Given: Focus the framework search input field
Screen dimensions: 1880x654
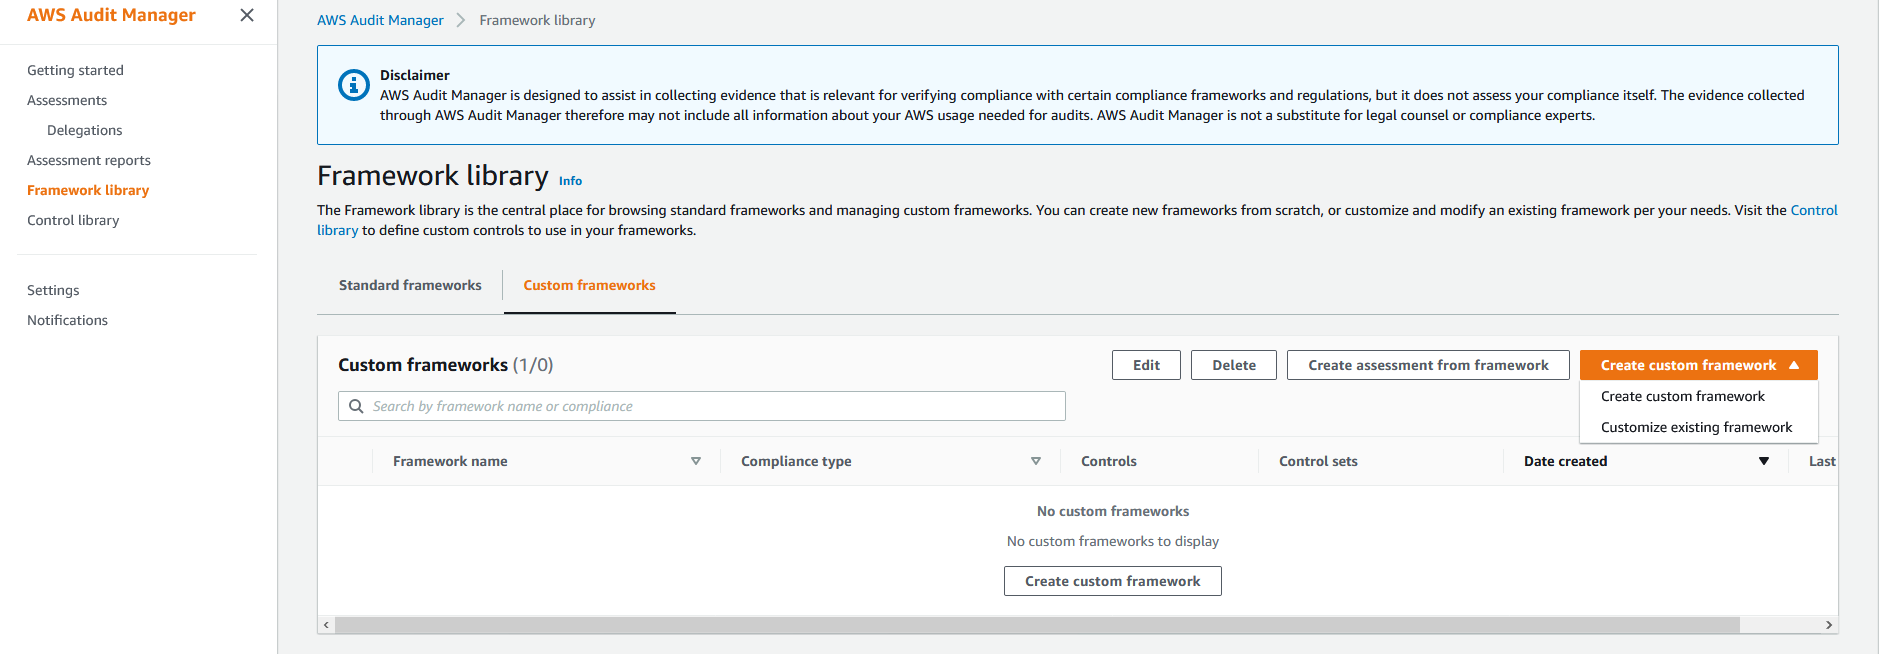Looking at the screenshot, I should (x=702, y=406).
